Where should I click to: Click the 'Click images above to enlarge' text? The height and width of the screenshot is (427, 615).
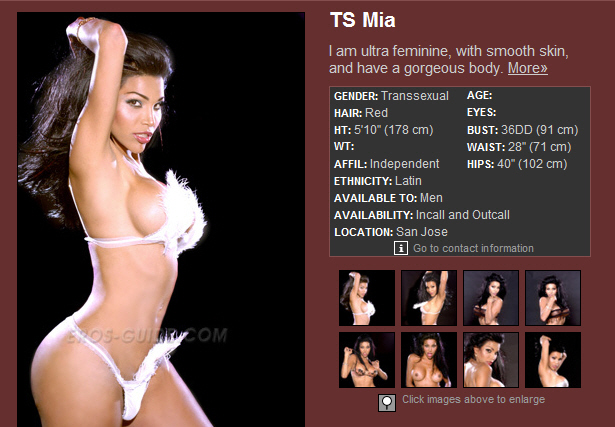point(473,399)
